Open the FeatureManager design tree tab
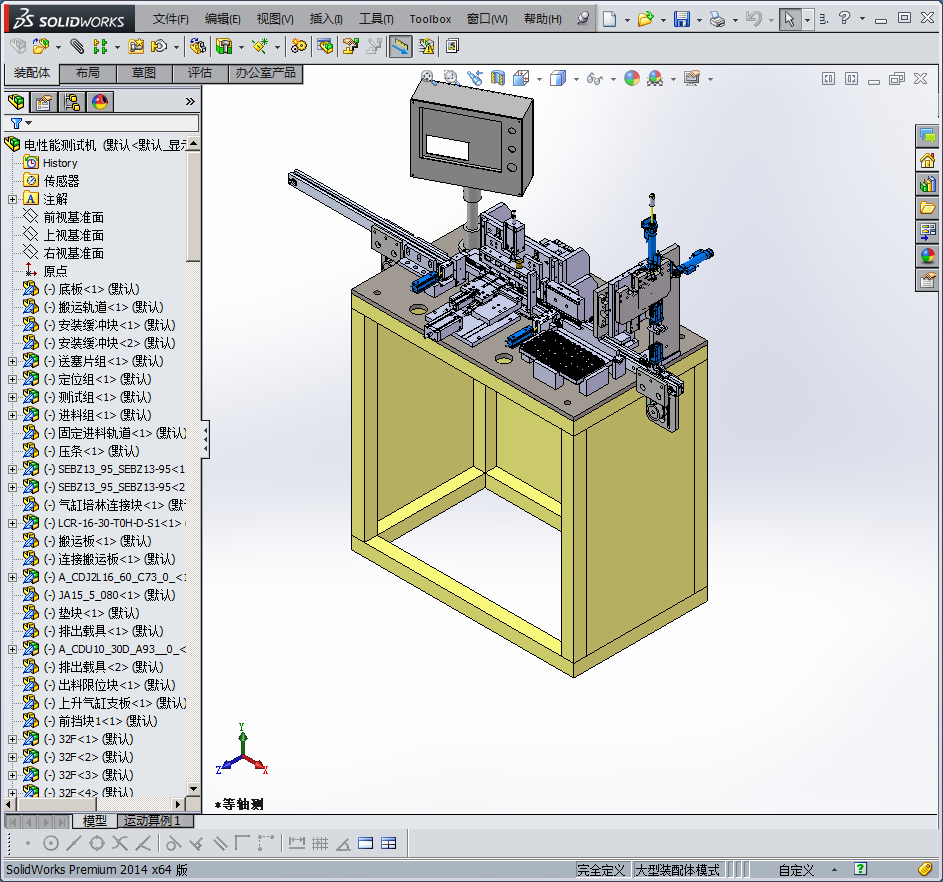Image resolution: width=943 pixels, height=882 pixels. tap(17, 102)
